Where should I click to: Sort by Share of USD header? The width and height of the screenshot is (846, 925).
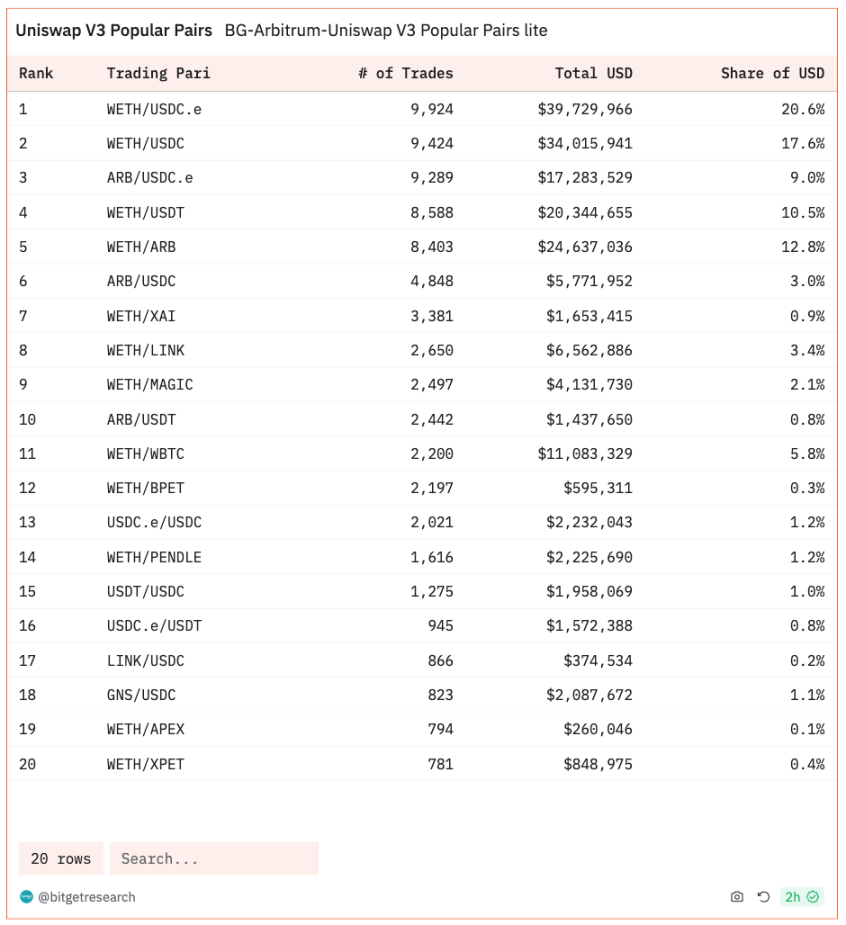point(772,73)
